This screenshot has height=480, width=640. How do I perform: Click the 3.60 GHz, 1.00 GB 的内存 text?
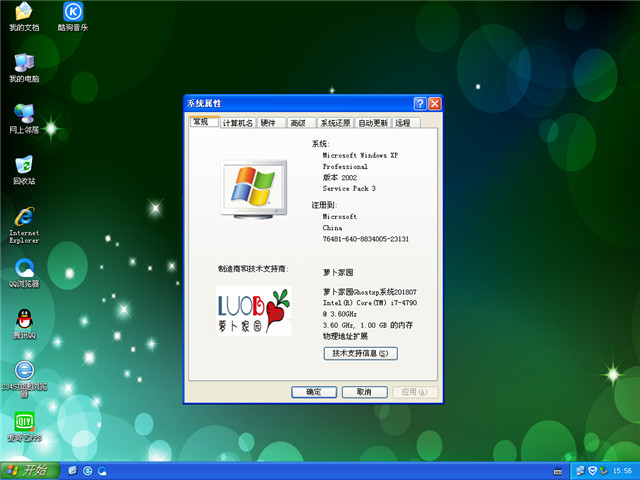pos(368,325)
